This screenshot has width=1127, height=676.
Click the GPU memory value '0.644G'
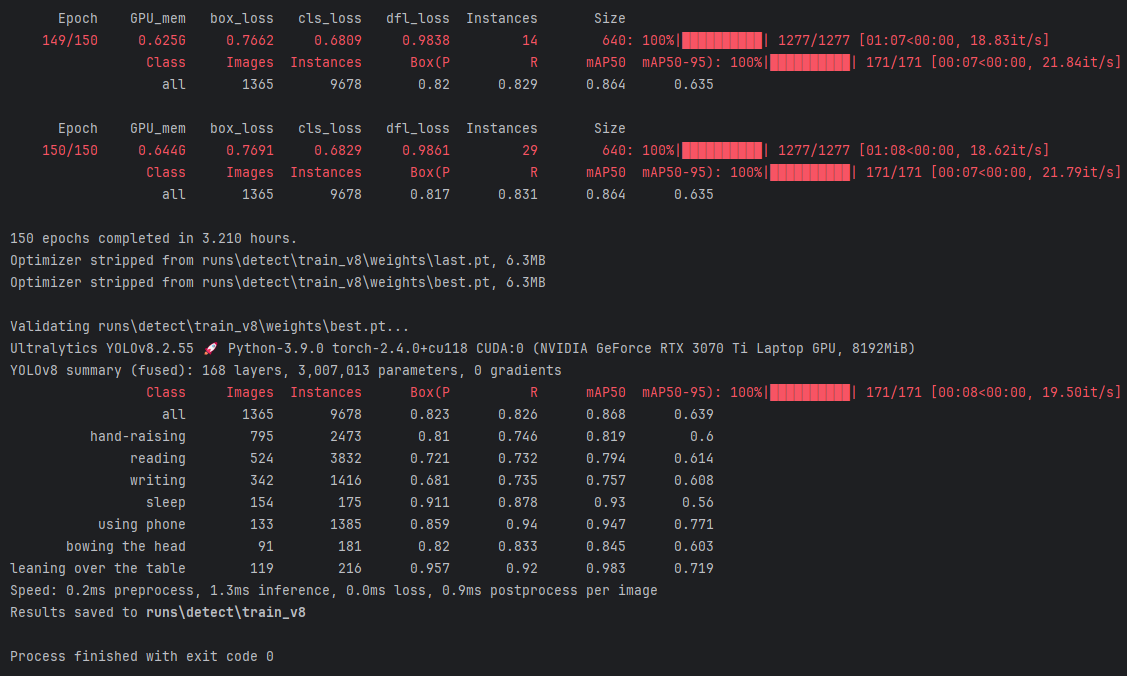click(x=162, y=150)
